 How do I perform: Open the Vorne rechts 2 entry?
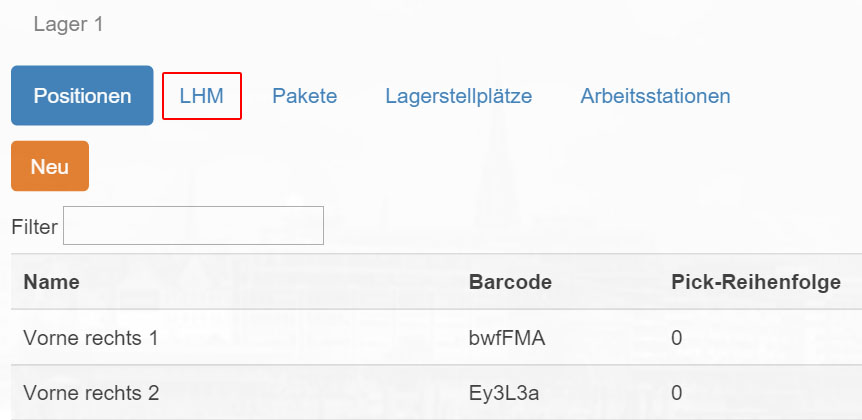91,393
